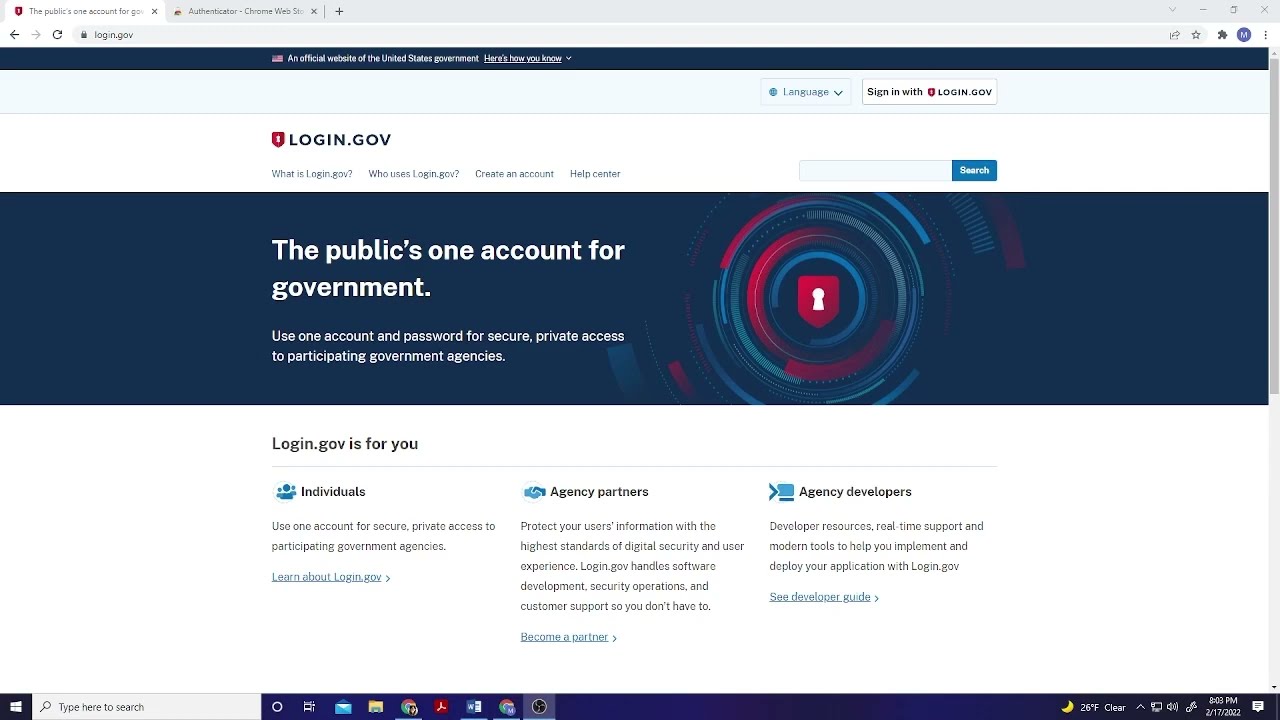Close the Authenticator Chrome Web Store tab
This screenshot has width=1280, height=720.
tap(314, 11)
